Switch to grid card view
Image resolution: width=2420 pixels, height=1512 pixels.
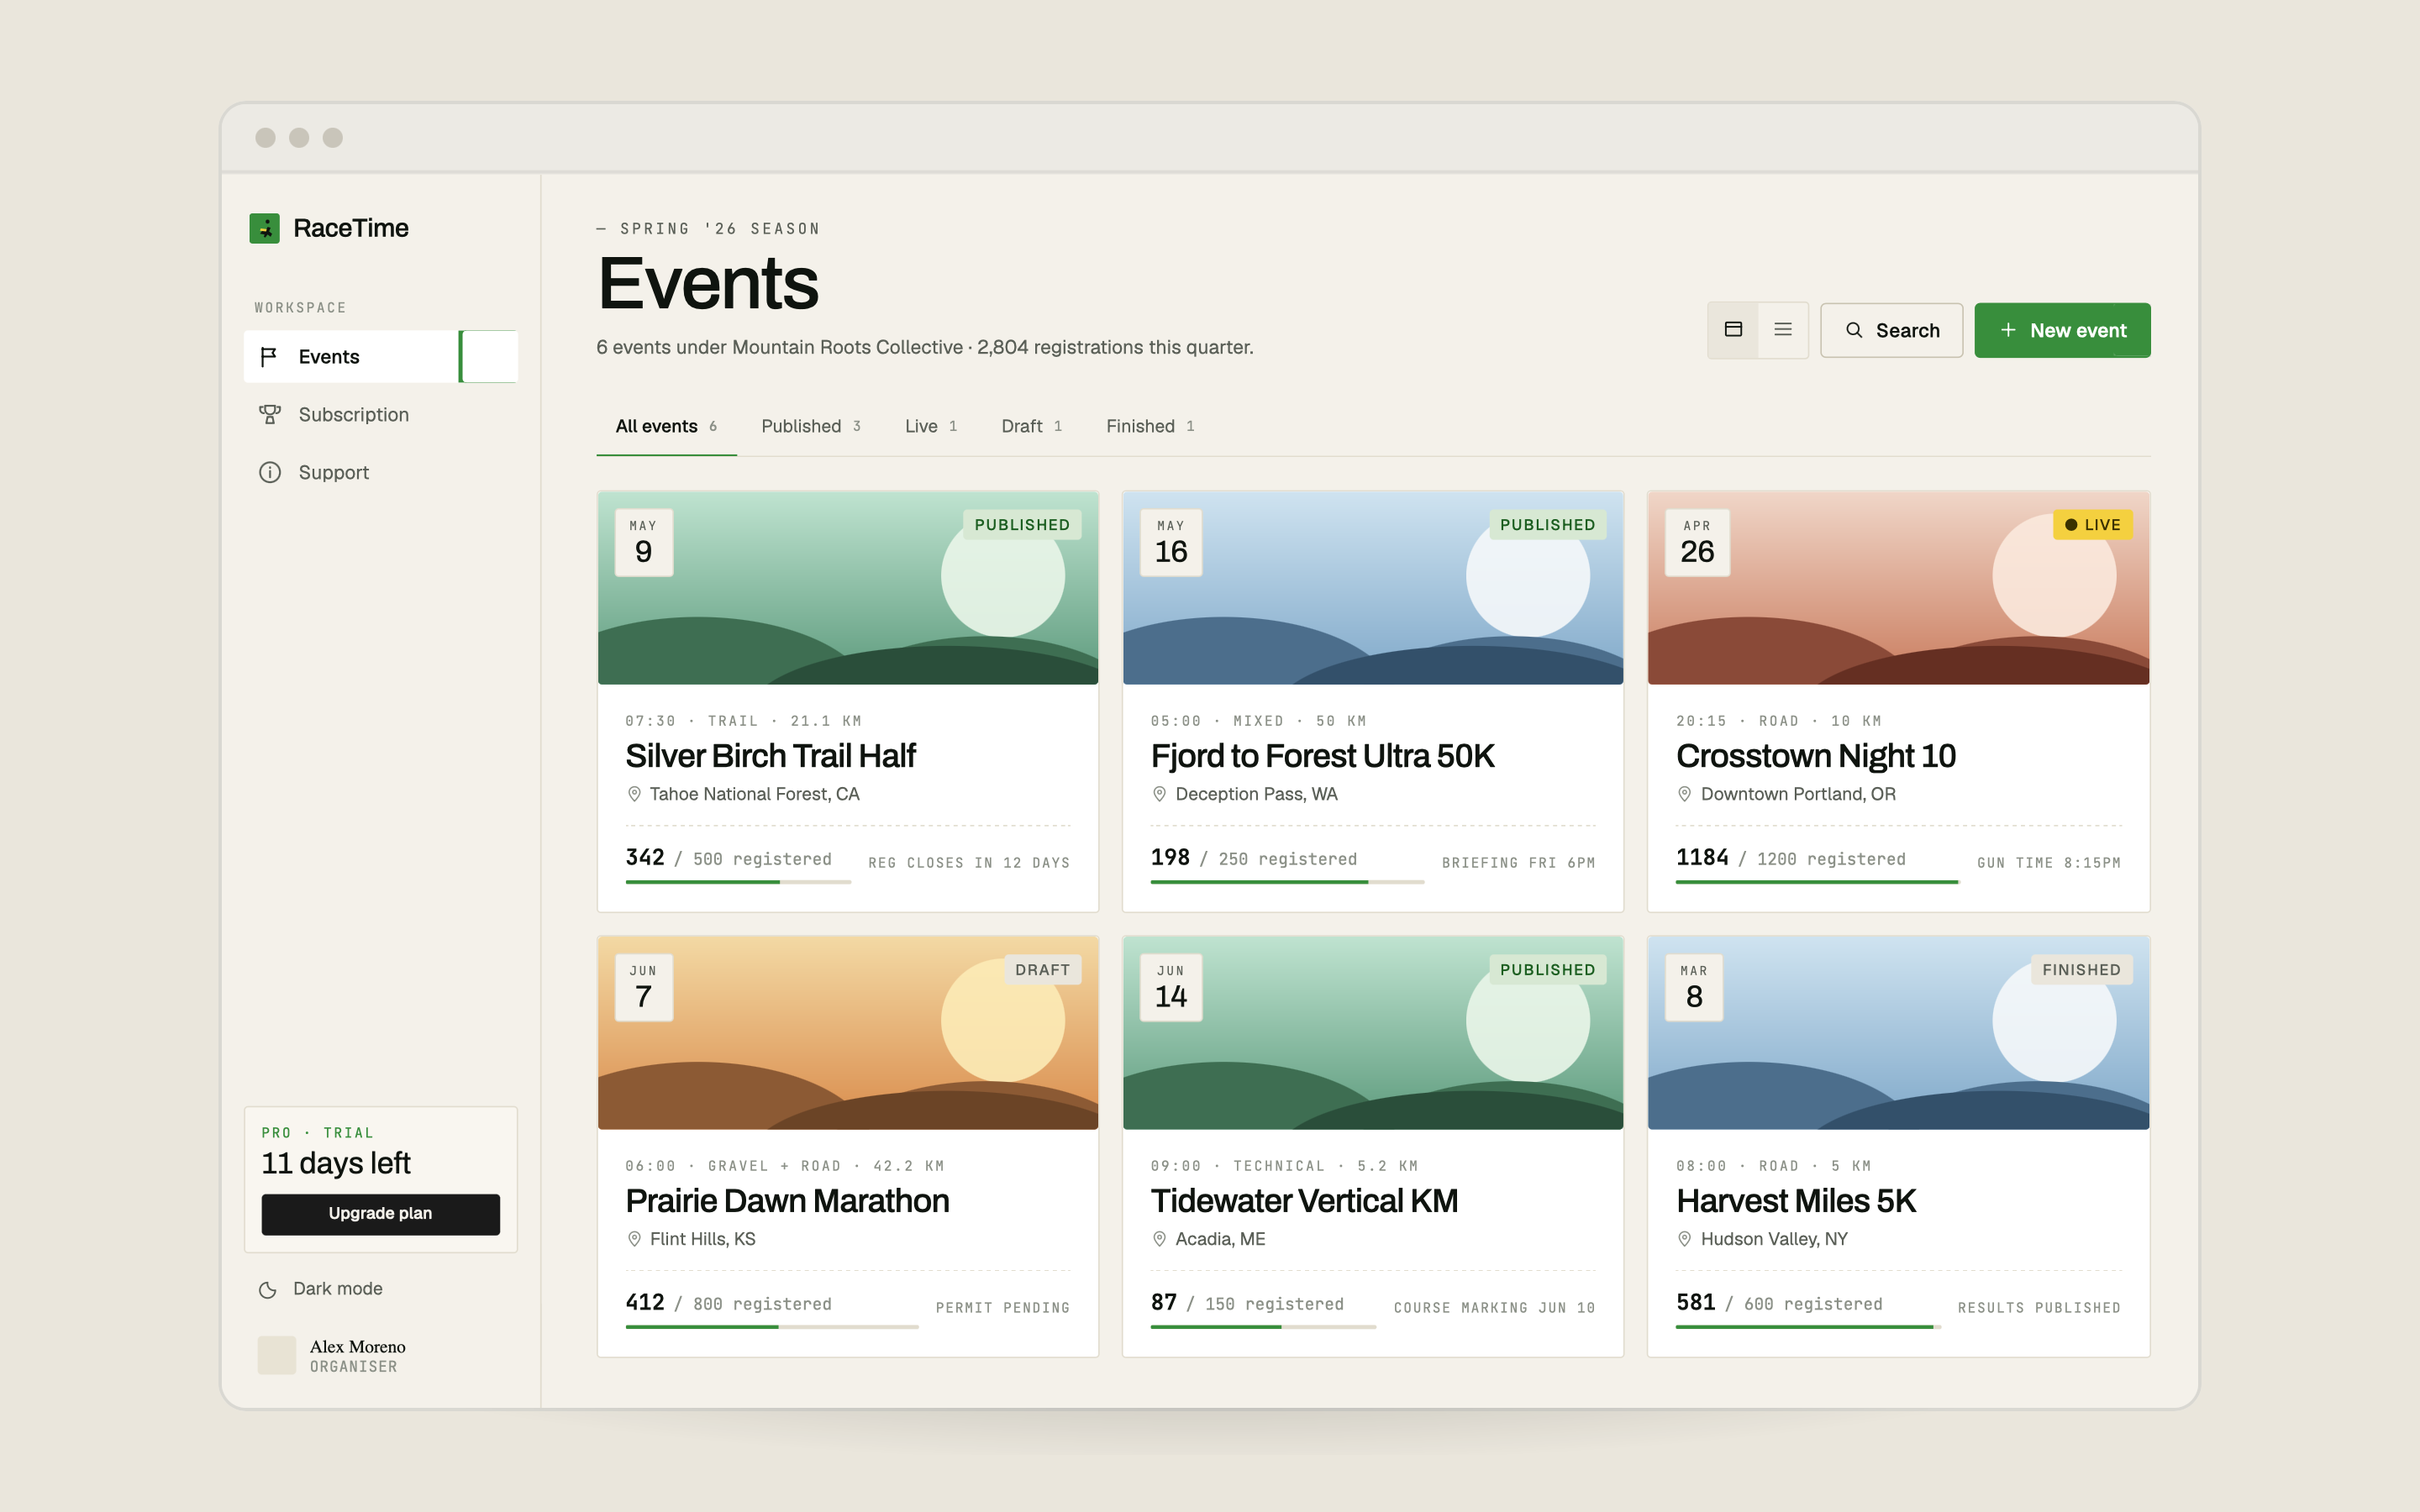click(x=1733, y=330)
